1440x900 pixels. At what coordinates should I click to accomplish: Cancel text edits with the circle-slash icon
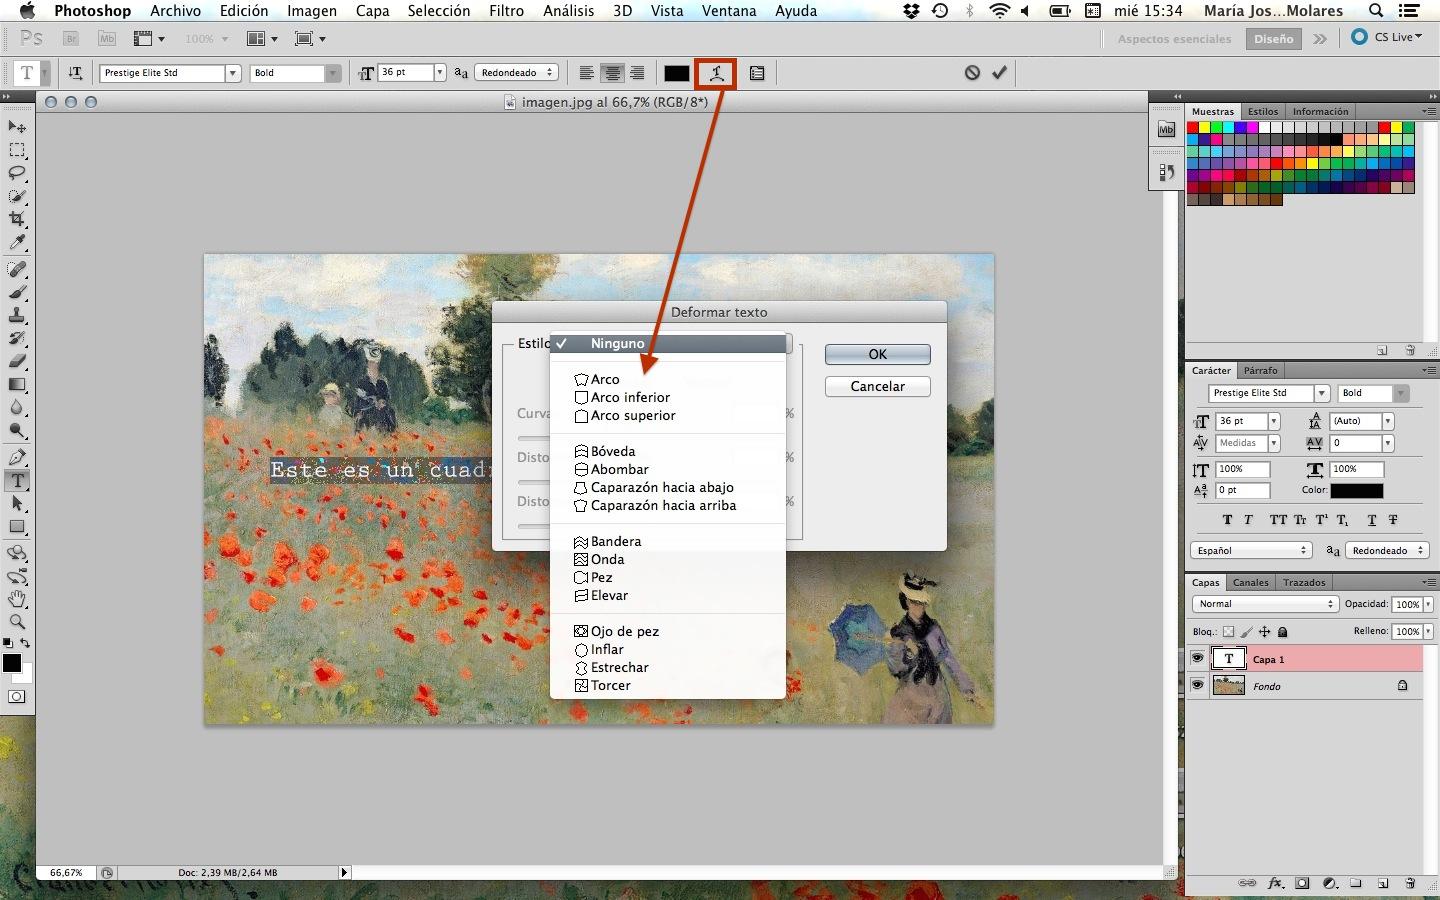click(x=972, y=73)
